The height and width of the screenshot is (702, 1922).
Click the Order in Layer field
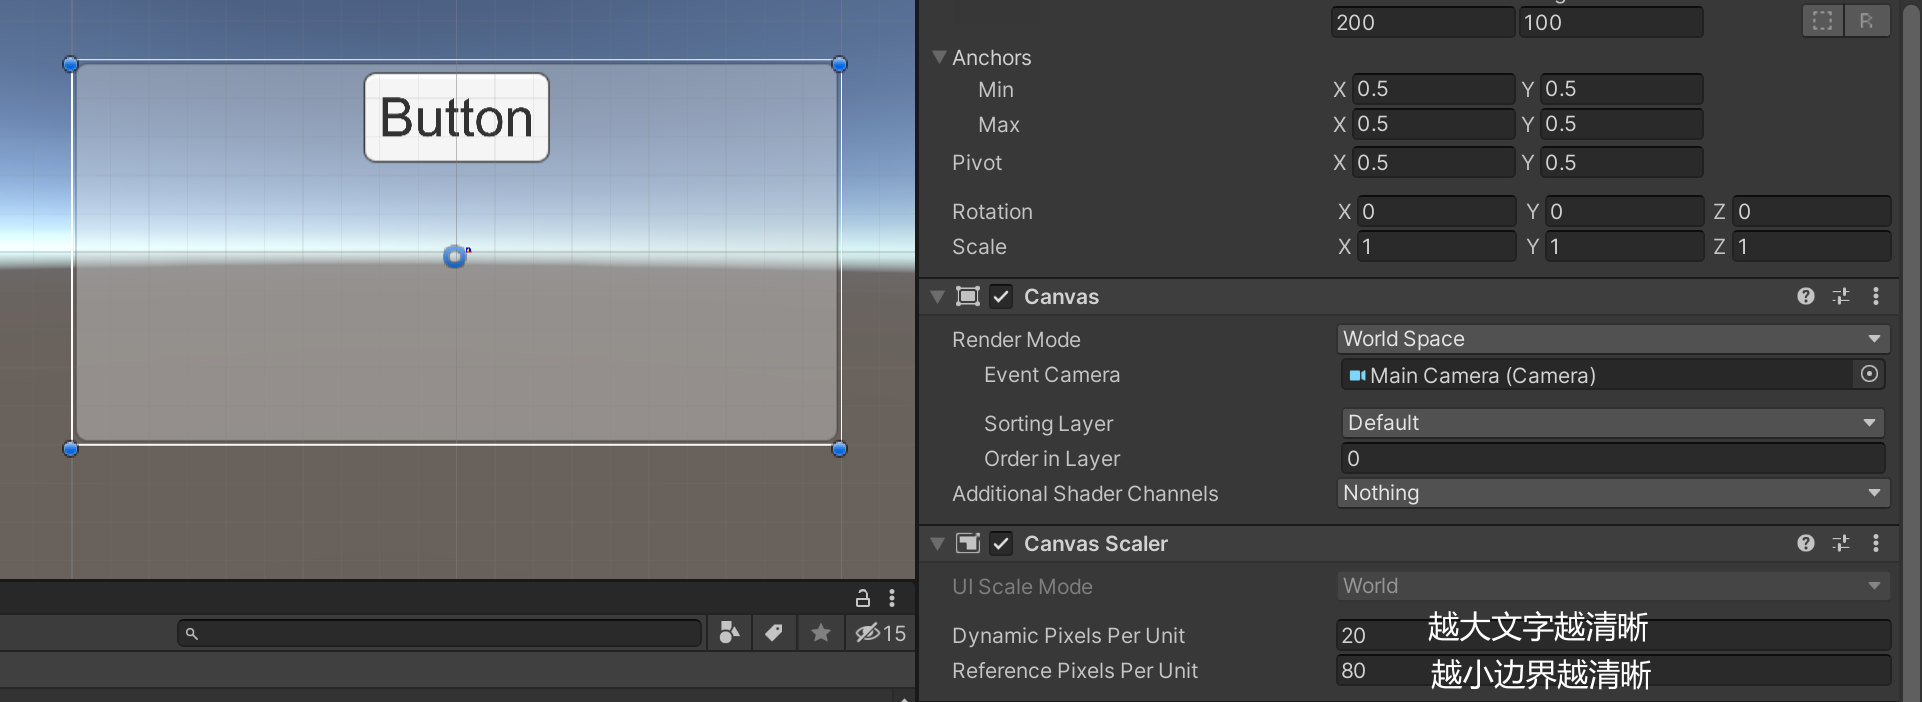coord(1611,458)
